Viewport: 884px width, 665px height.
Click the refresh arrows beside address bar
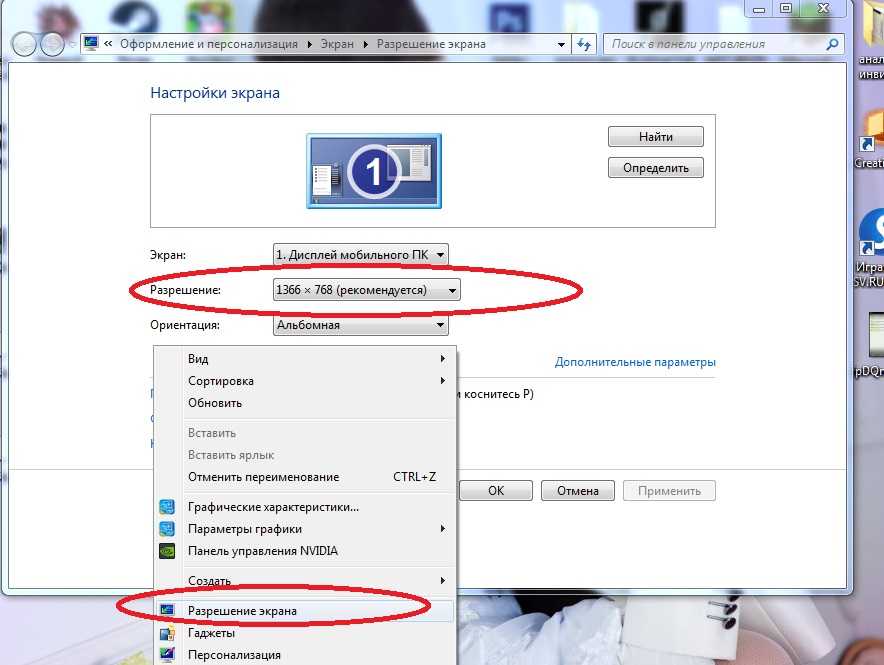click(x=584, y=44)
